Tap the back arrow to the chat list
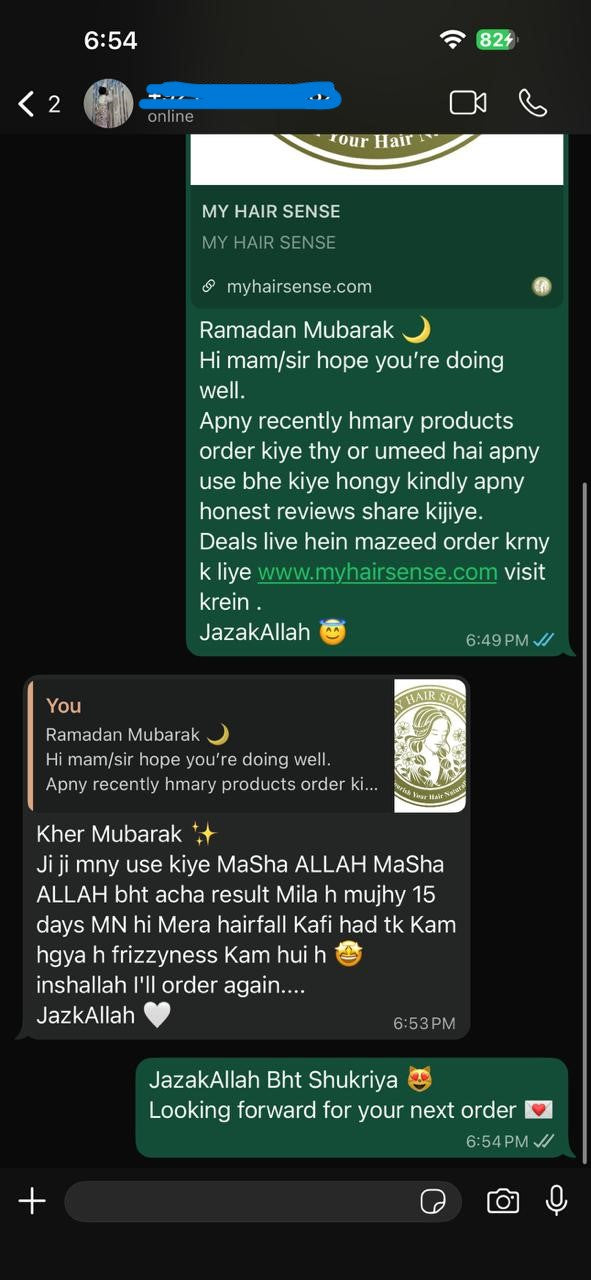 click(x=27, y=103)
